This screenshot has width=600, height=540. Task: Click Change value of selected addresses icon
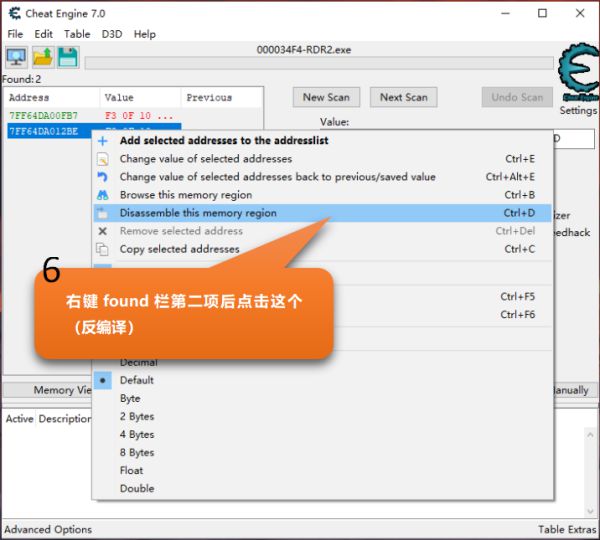102,159
